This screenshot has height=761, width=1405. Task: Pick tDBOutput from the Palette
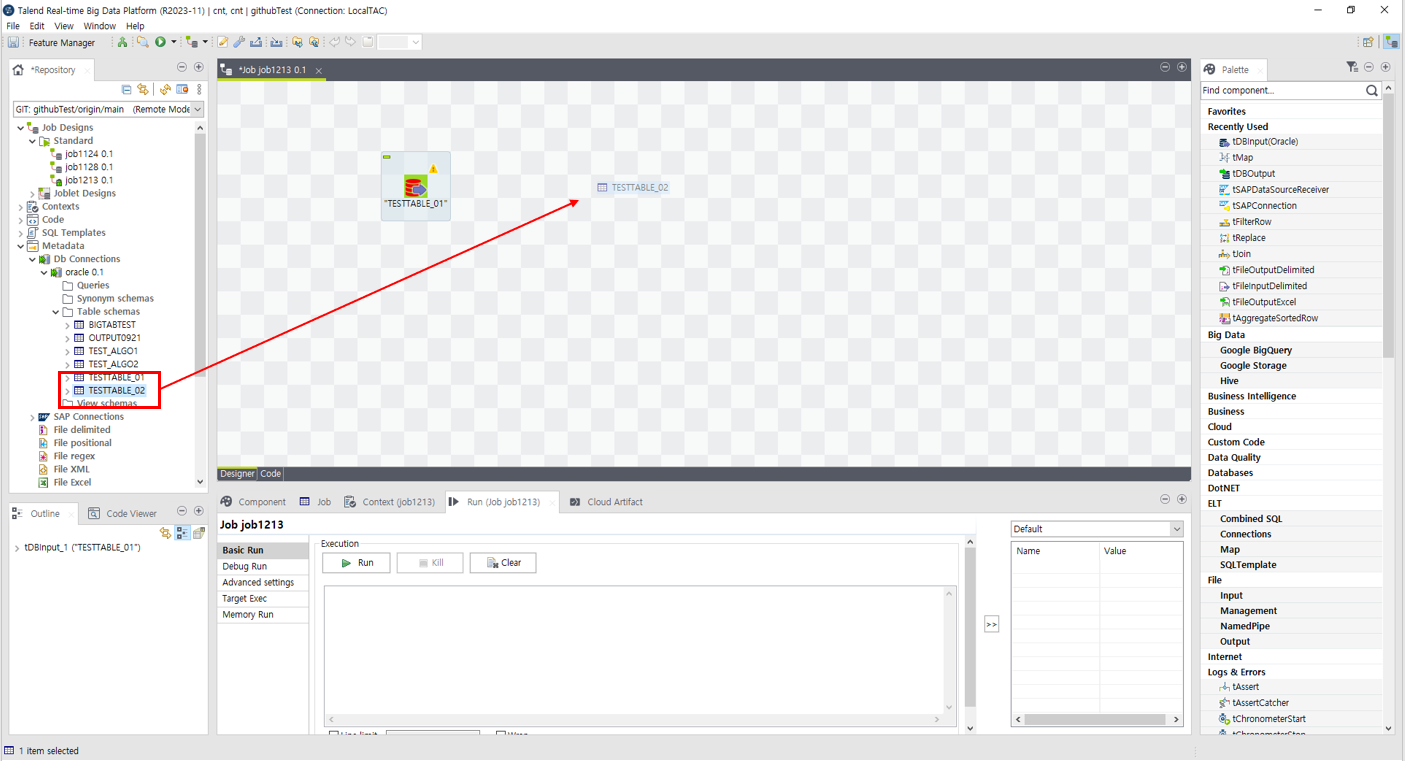(x=1253, y=174)
